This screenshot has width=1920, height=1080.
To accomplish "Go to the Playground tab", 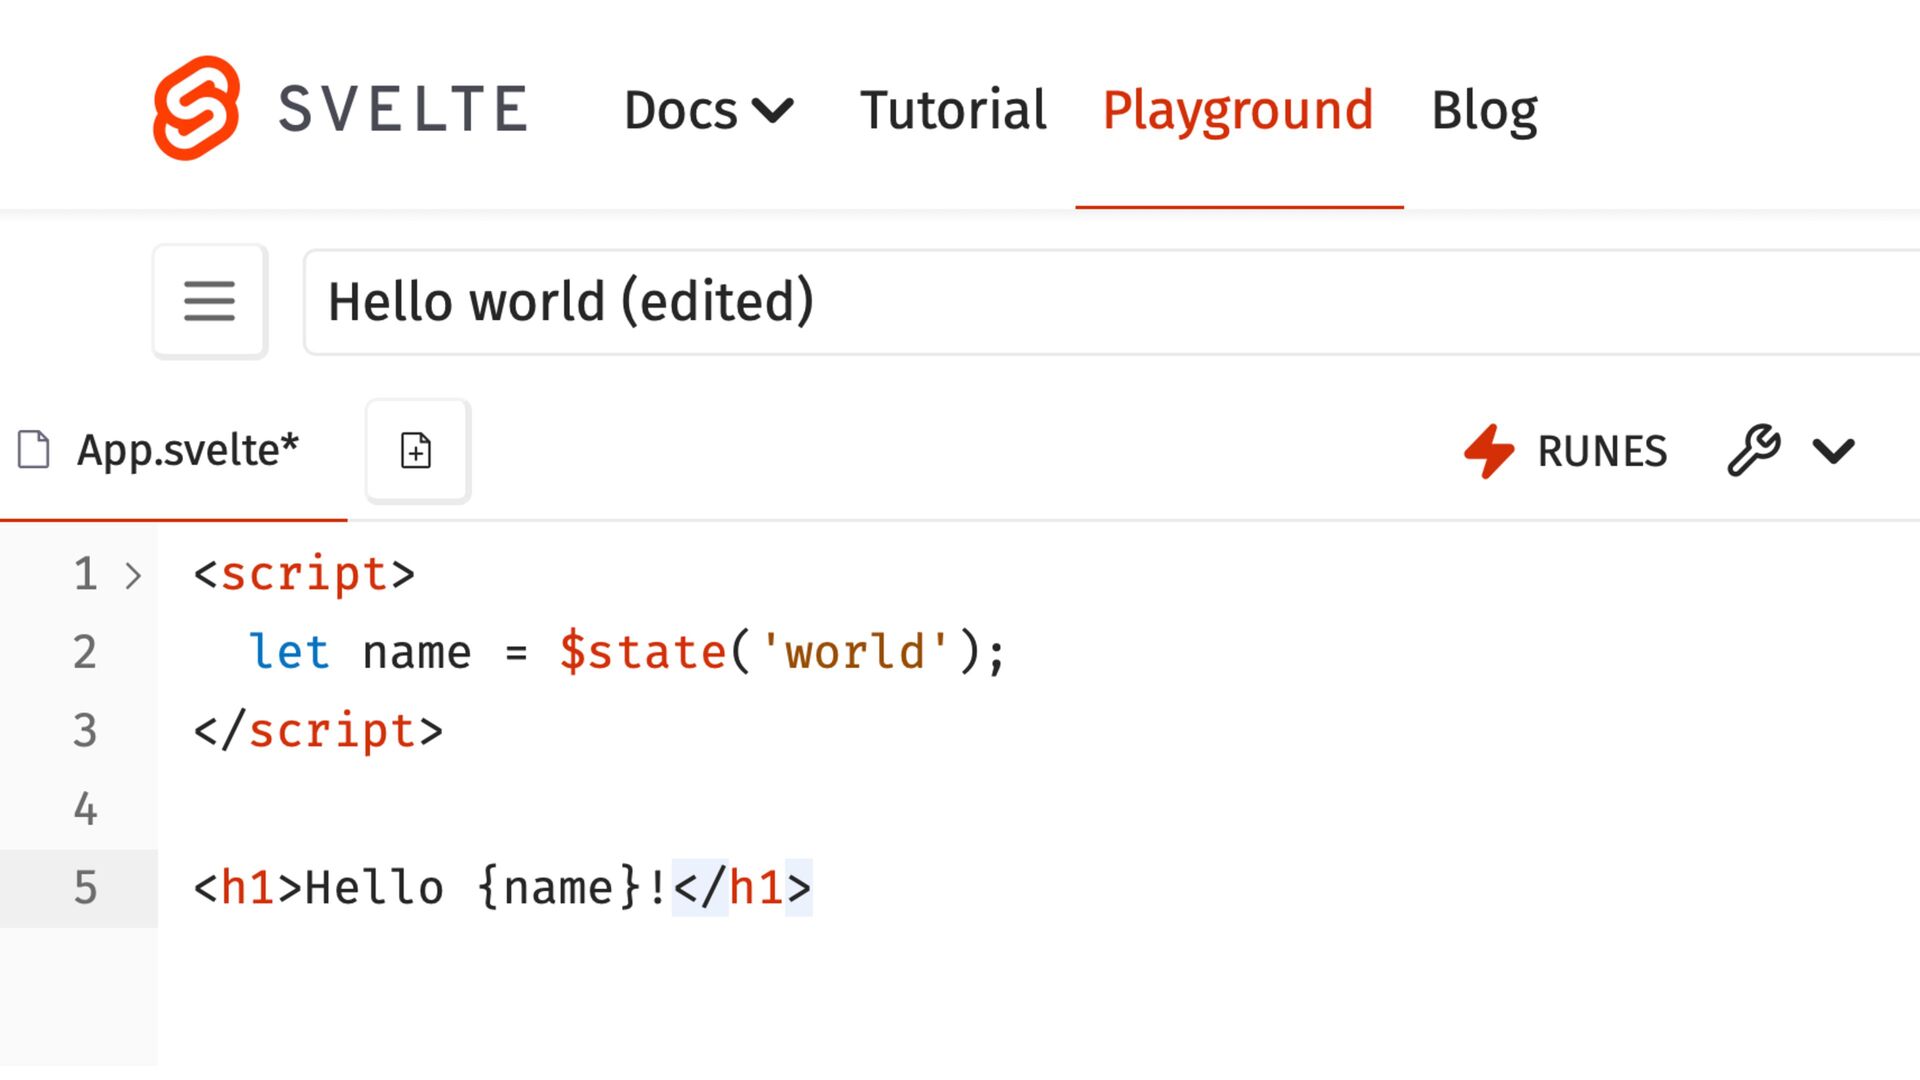I will [1237, 110].
